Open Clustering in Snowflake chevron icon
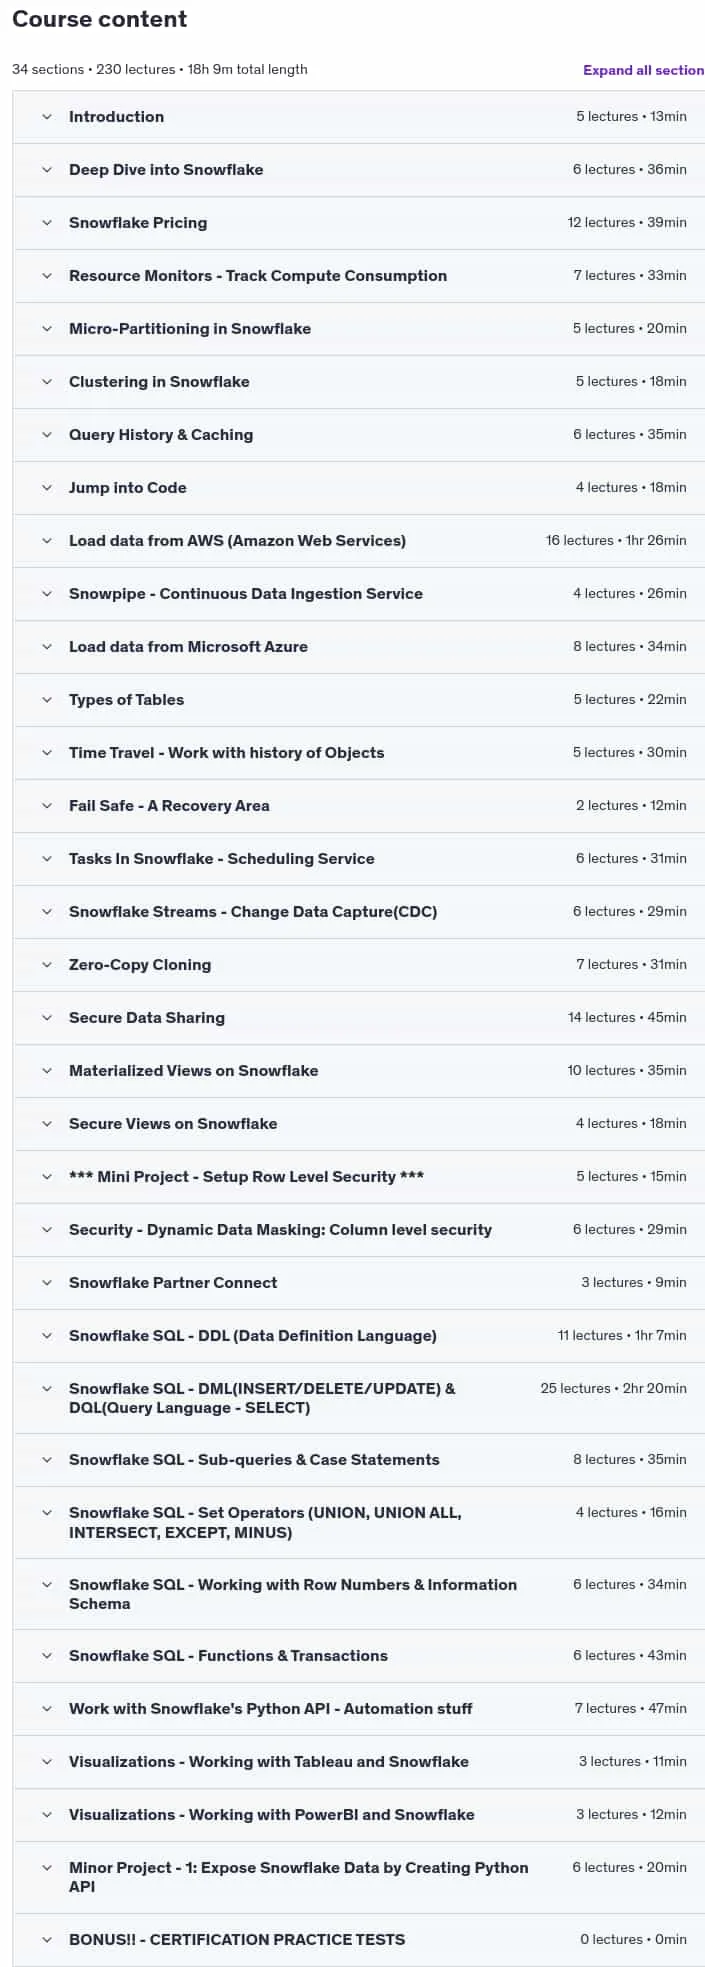 point(47,382)
